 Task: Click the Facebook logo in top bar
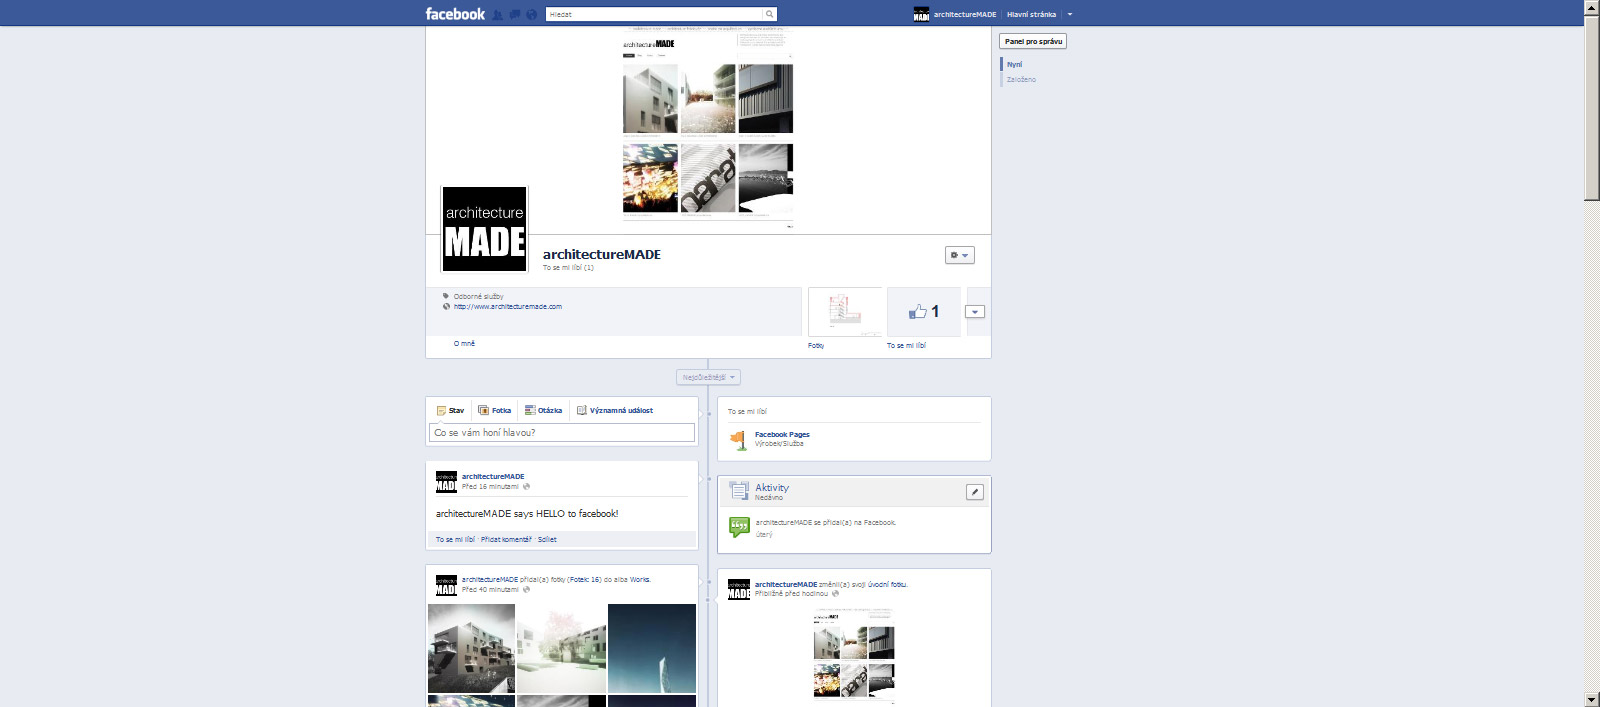[455, 14]
